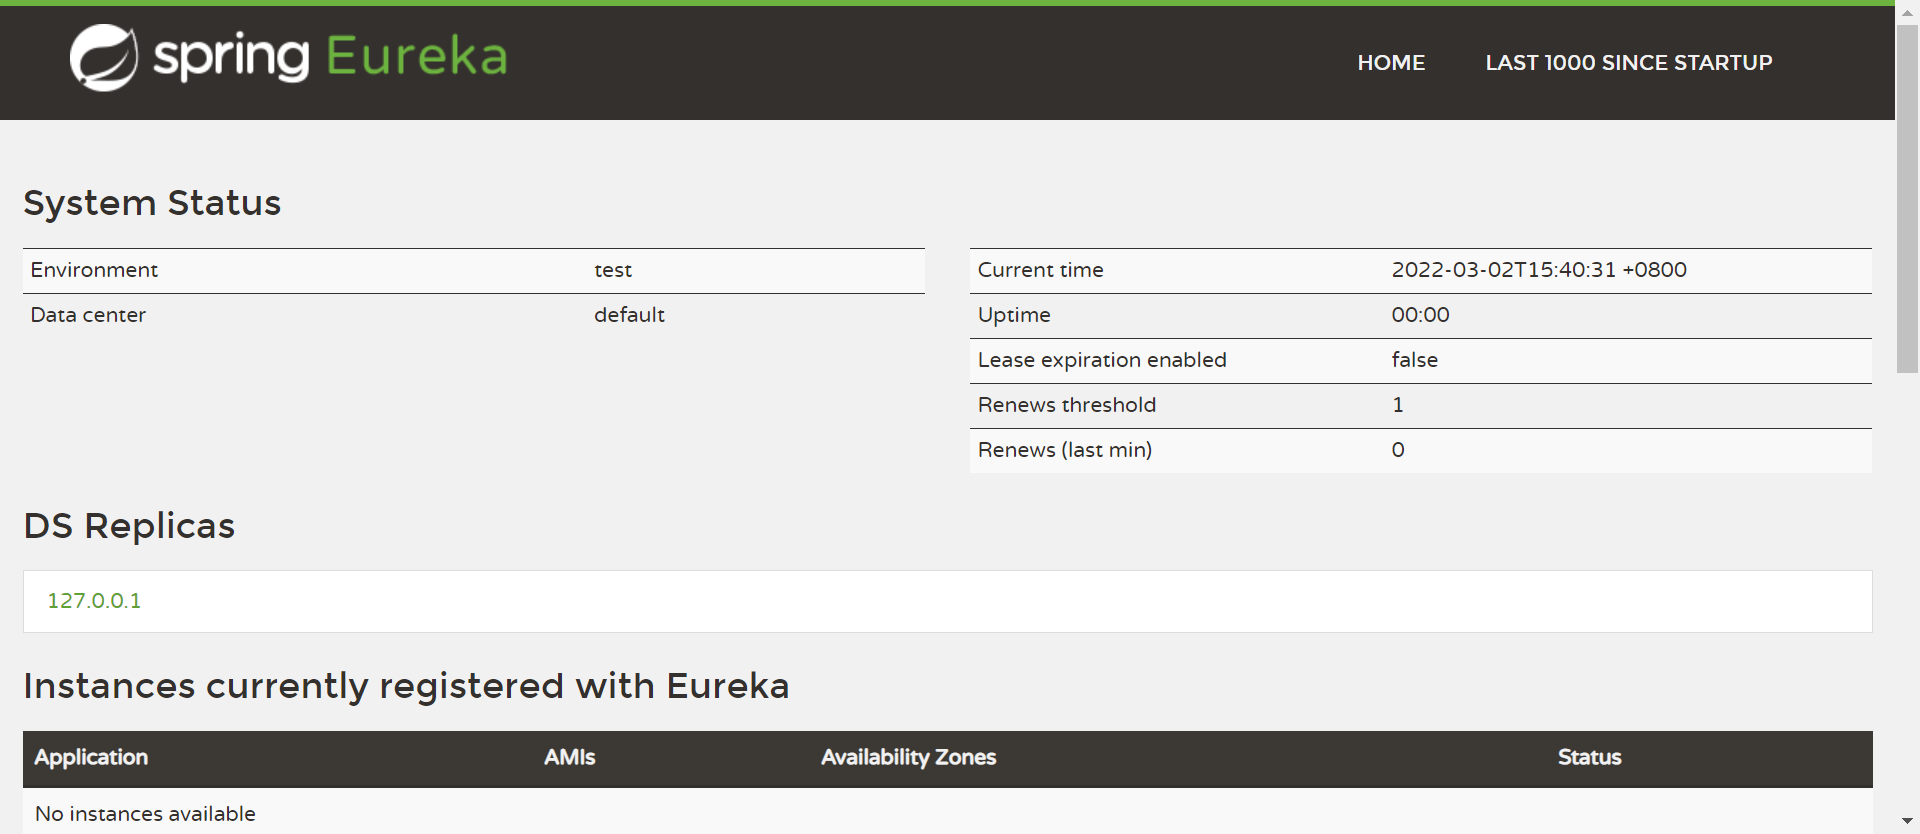Click the Renews threshold value 1

click(x=1398, y=405)
